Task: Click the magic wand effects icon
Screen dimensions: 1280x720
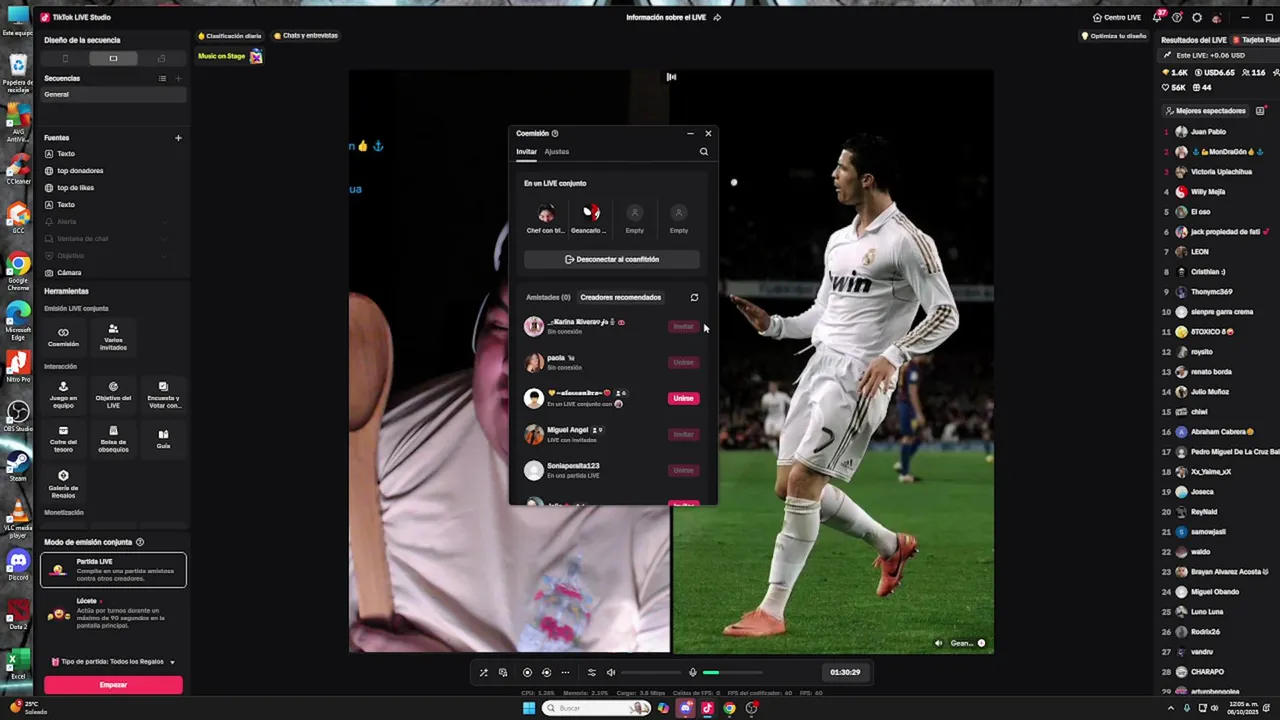Action: coord(483,672)
